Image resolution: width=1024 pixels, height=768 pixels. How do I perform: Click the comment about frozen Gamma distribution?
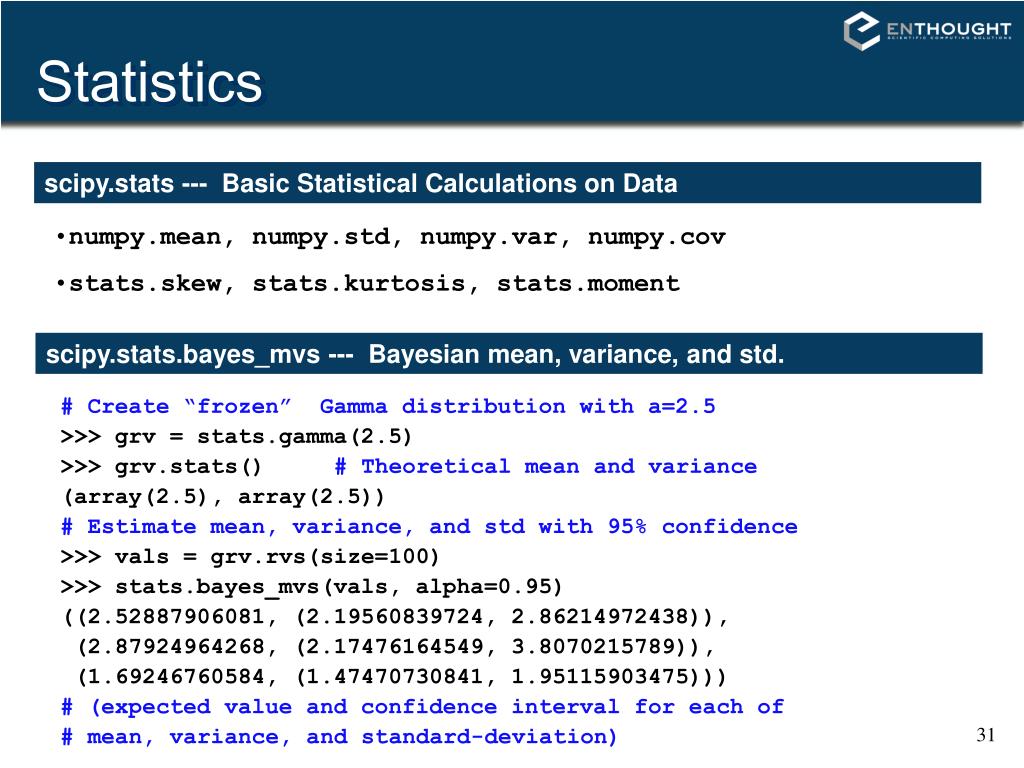click(x=388, y=406)
